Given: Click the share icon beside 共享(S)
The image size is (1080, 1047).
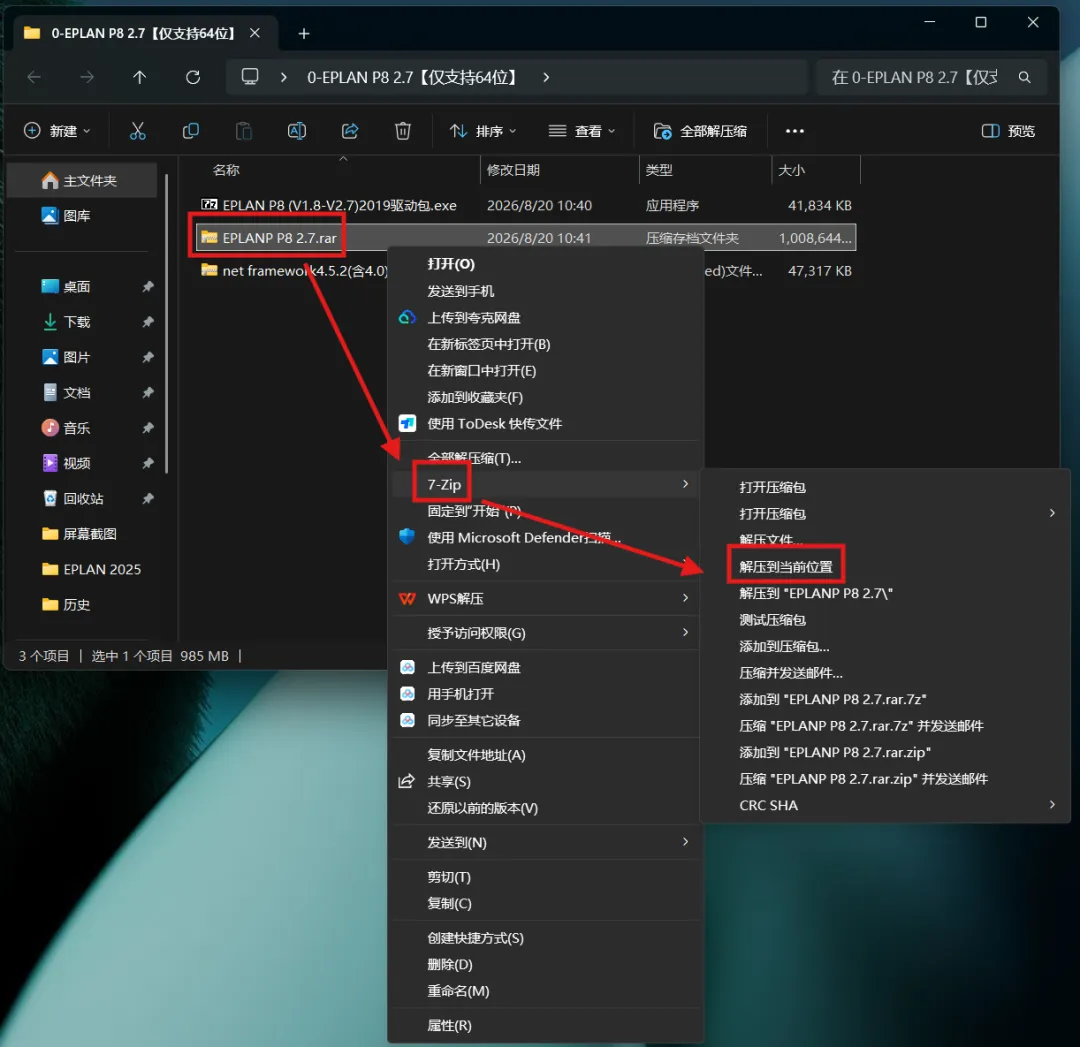Looking at the screenshot, I should pos(406,781).
